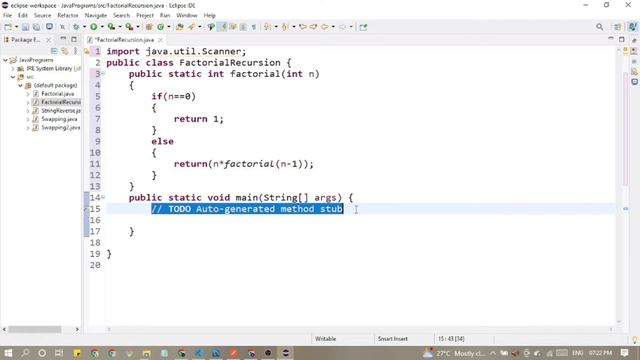Open the Refactor menu
Screen dimensions: 640x360
[x=68, y=16]
